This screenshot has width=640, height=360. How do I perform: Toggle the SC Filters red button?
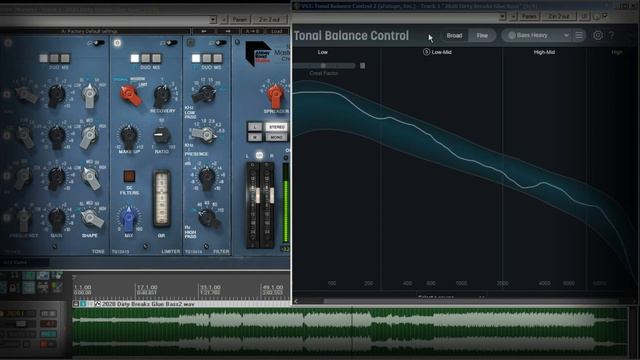[129, 176]
